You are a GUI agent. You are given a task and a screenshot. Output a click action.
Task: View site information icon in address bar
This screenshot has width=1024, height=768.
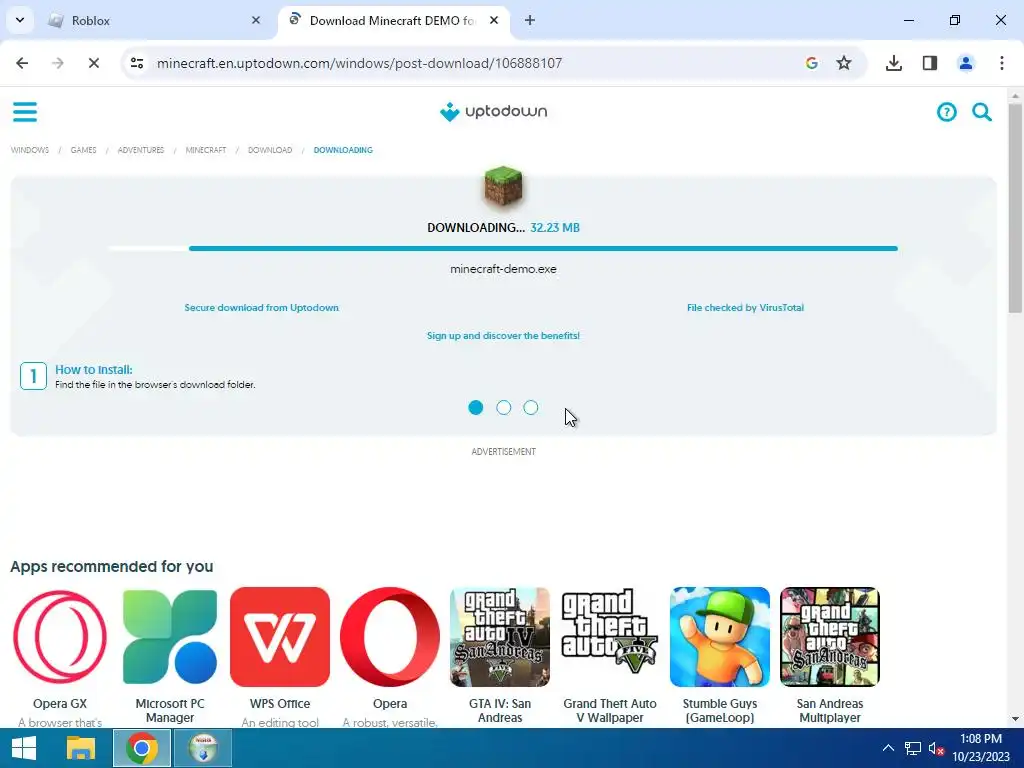coord(137,63)
